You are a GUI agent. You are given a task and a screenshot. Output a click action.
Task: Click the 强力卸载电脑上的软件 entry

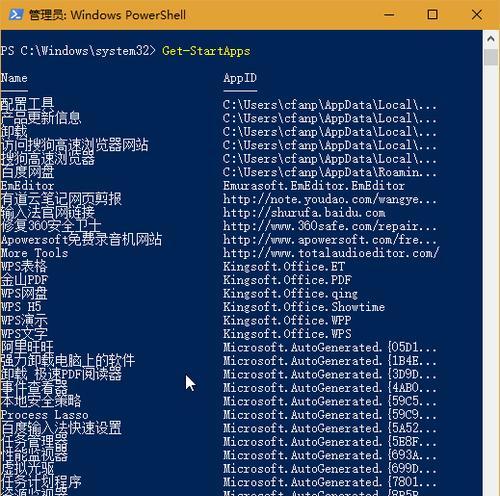click(68, 361)
